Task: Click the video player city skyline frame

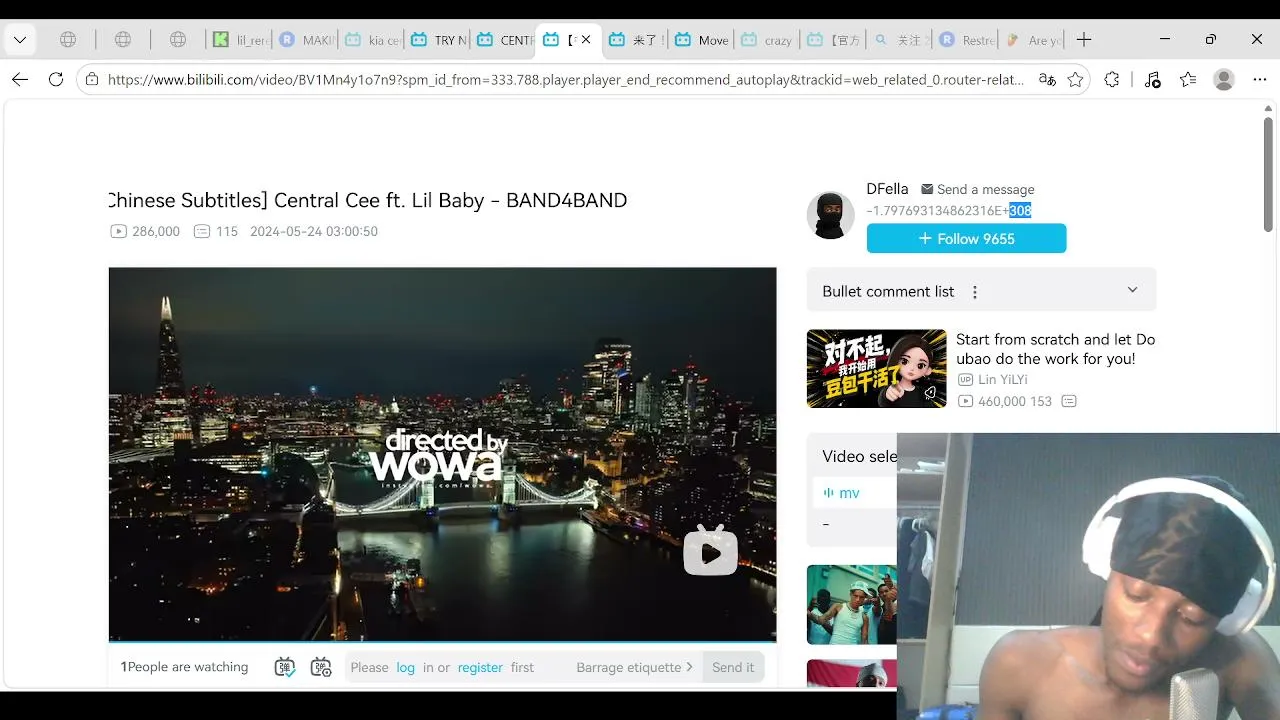Action: pyautogui.click(x=442, y=454)
